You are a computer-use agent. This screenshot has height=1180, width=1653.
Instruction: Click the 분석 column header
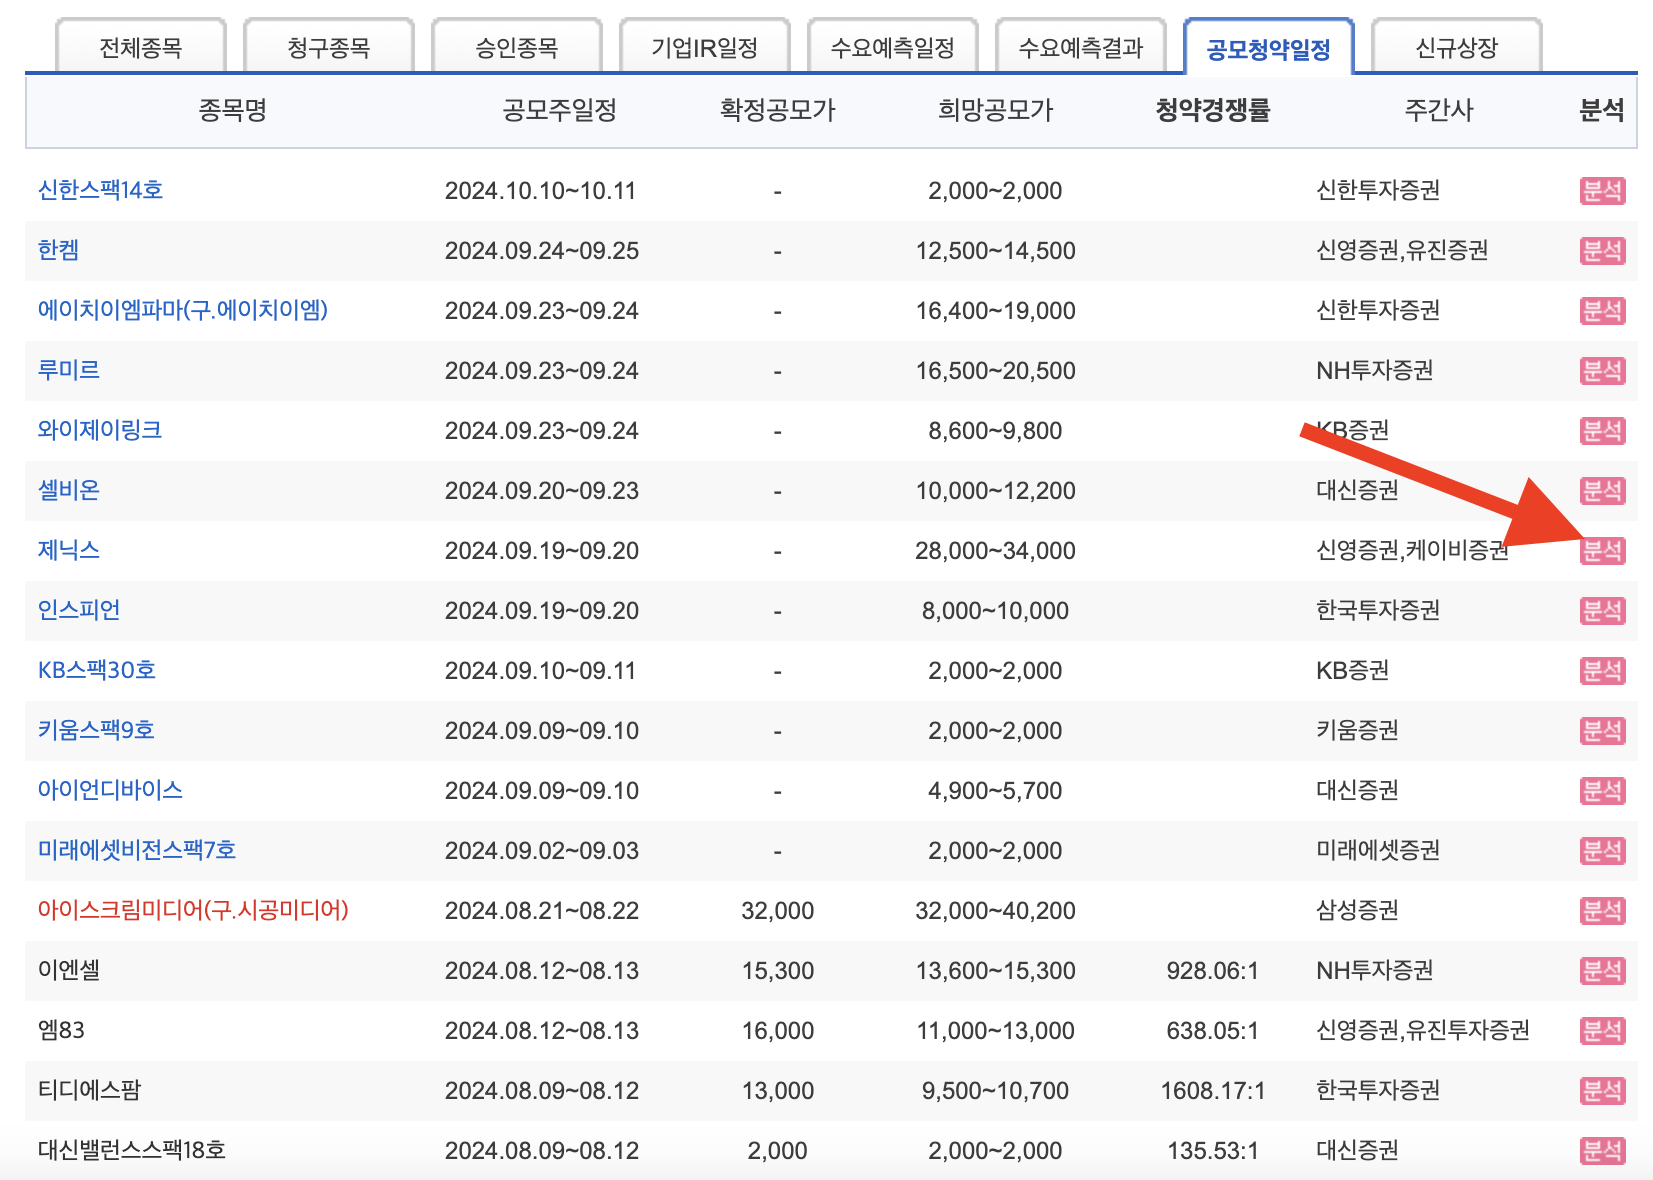click(x=1601, y=110)
